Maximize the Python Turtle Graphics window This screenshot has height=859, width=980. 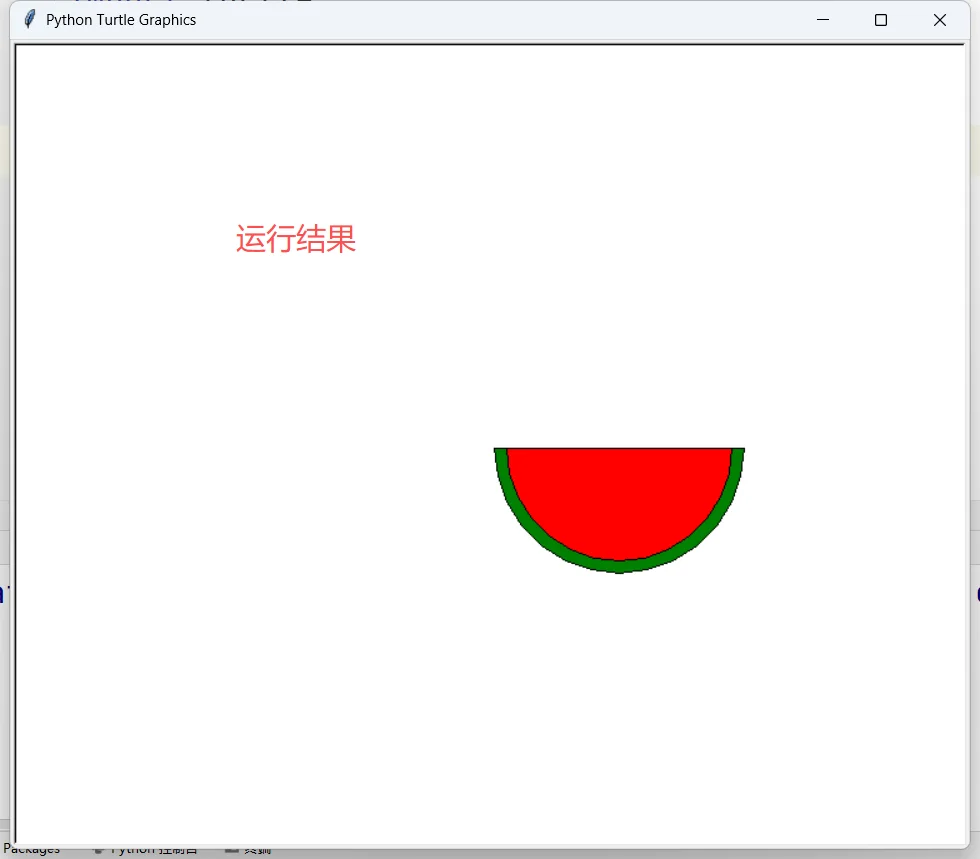[881, 20]
